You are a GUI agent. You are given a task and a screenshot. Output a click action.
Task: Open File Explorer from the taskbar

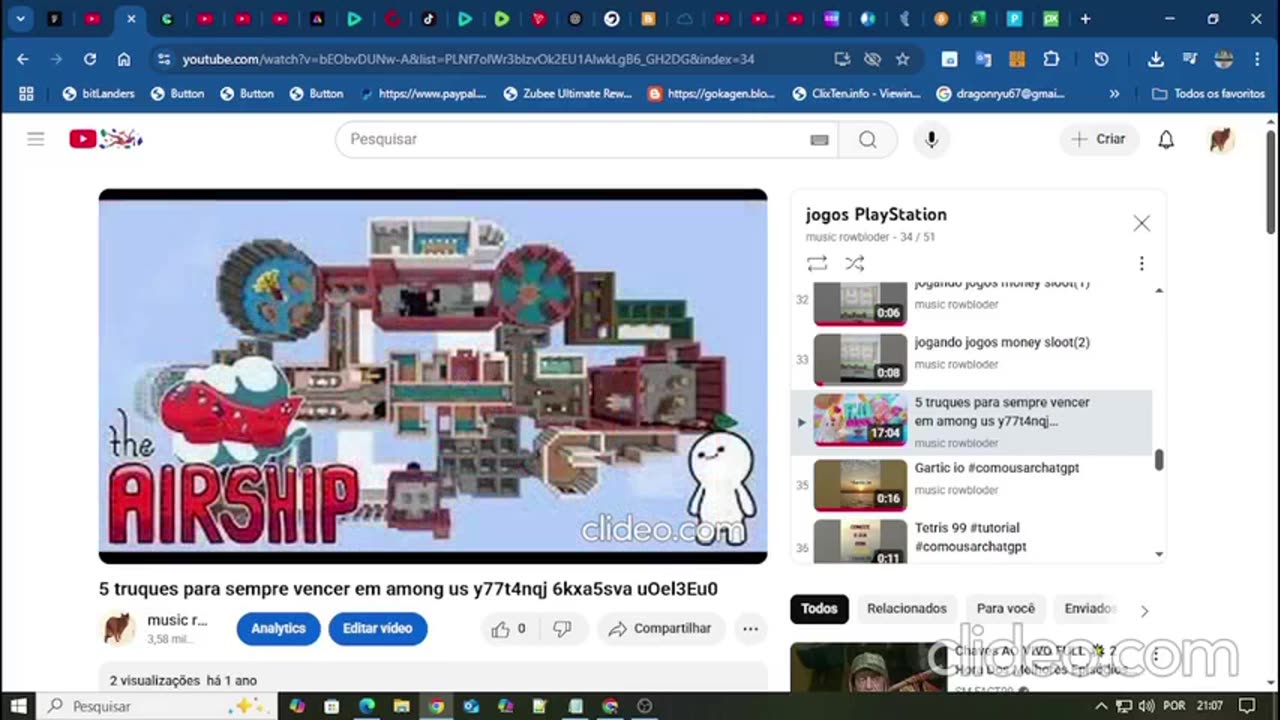[401, 706]
